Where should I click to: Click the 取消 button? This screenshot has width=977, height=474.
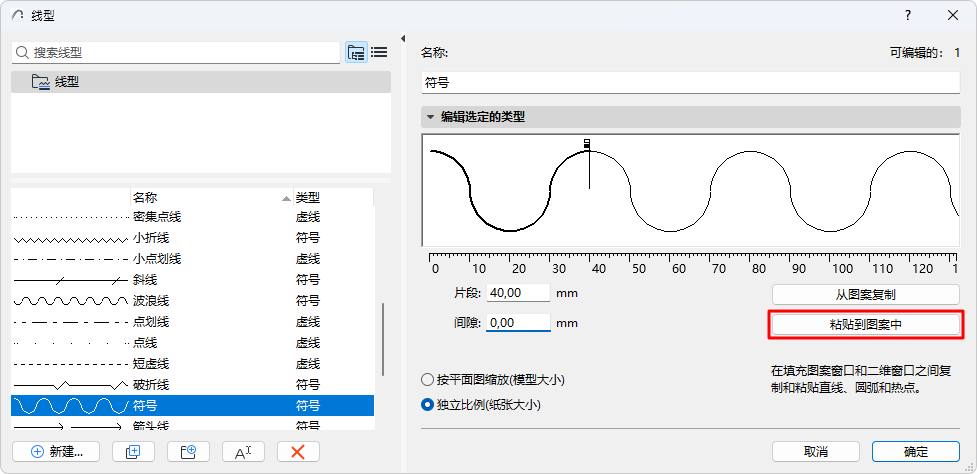pyautogui.click(x=816, y=452)
